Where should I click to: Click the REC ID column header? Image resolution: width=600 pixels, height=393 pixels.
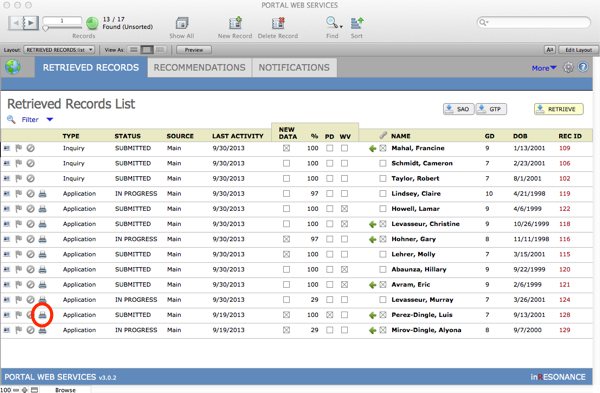(570, 136)
